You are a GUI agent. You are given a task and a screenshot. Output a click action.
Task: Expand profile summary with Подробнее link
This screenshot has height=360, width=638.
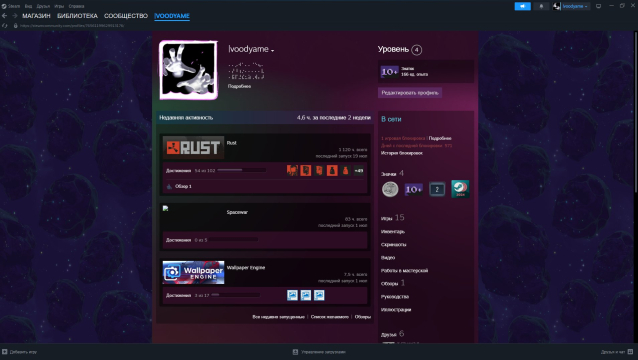[239, 86]
